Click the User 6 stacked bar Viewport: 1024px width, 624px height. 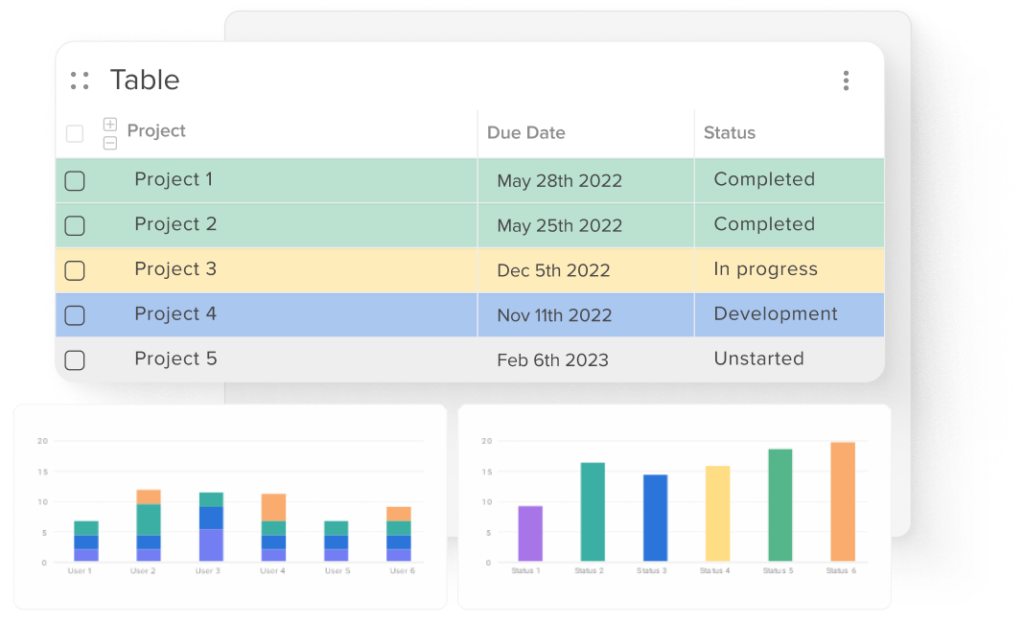click(398, 534)
